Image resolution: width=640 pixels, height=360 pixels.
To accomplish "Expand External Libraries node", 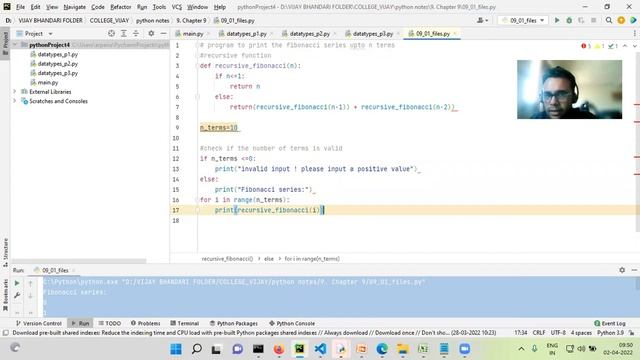I will click(15, 92).
